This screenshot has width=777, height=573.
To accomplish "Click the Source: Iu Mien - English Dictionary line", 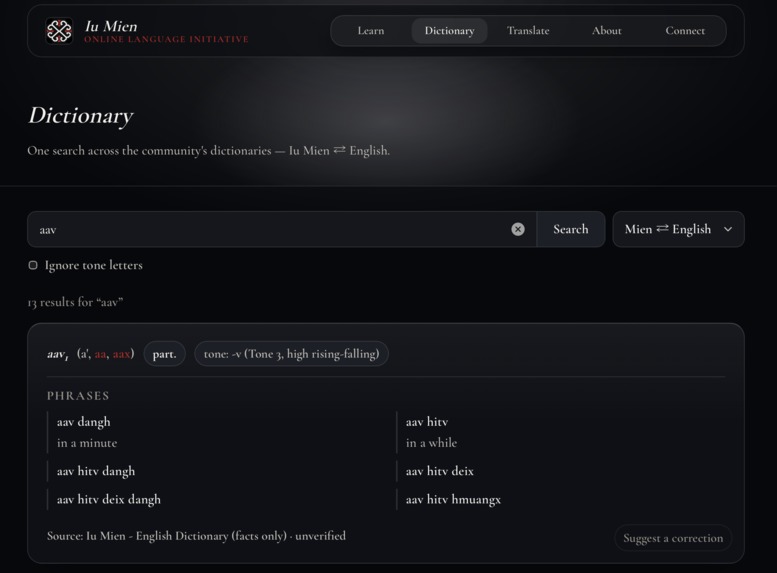I will point(196,536).
